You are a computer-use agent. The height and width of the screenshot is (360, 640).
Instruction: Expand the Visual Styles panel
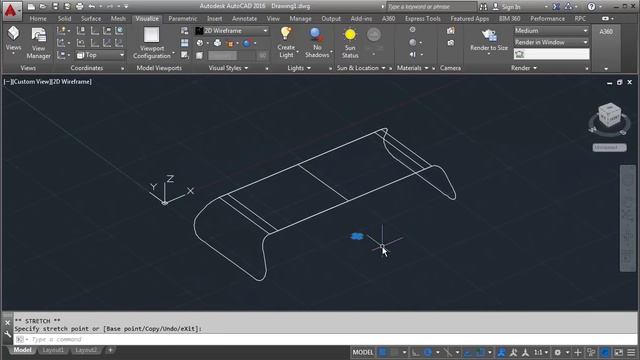[x=228, y=68]
